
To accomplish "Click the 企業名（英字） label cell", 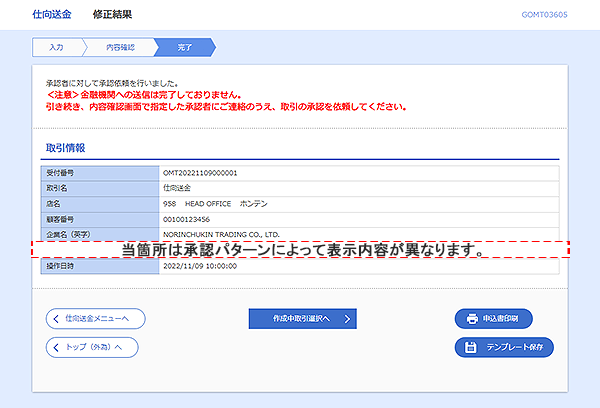I will pos(100,234).
